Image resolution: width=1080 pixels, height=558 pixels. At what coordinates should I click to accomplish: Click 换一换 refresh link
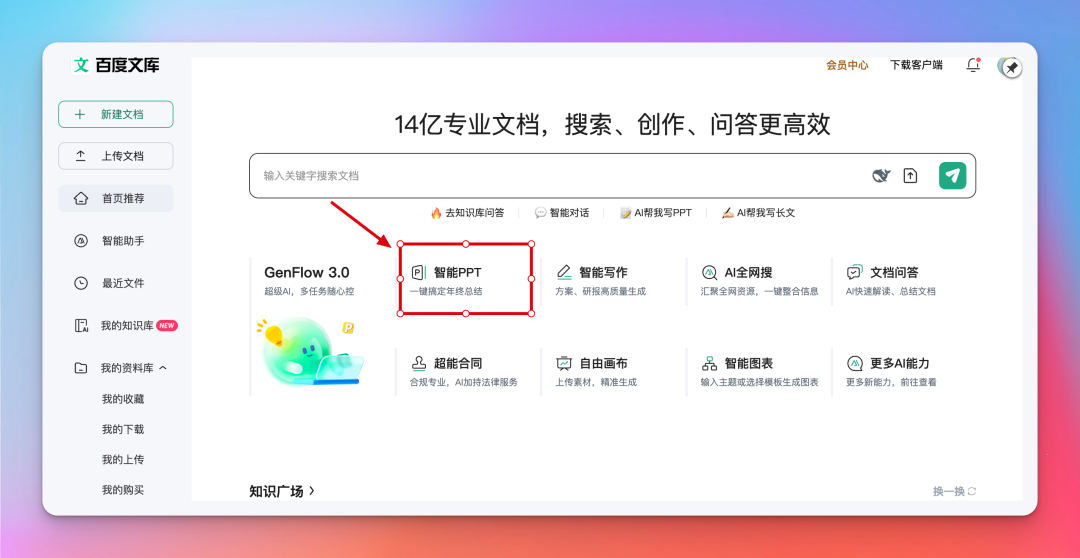(955, 491)
